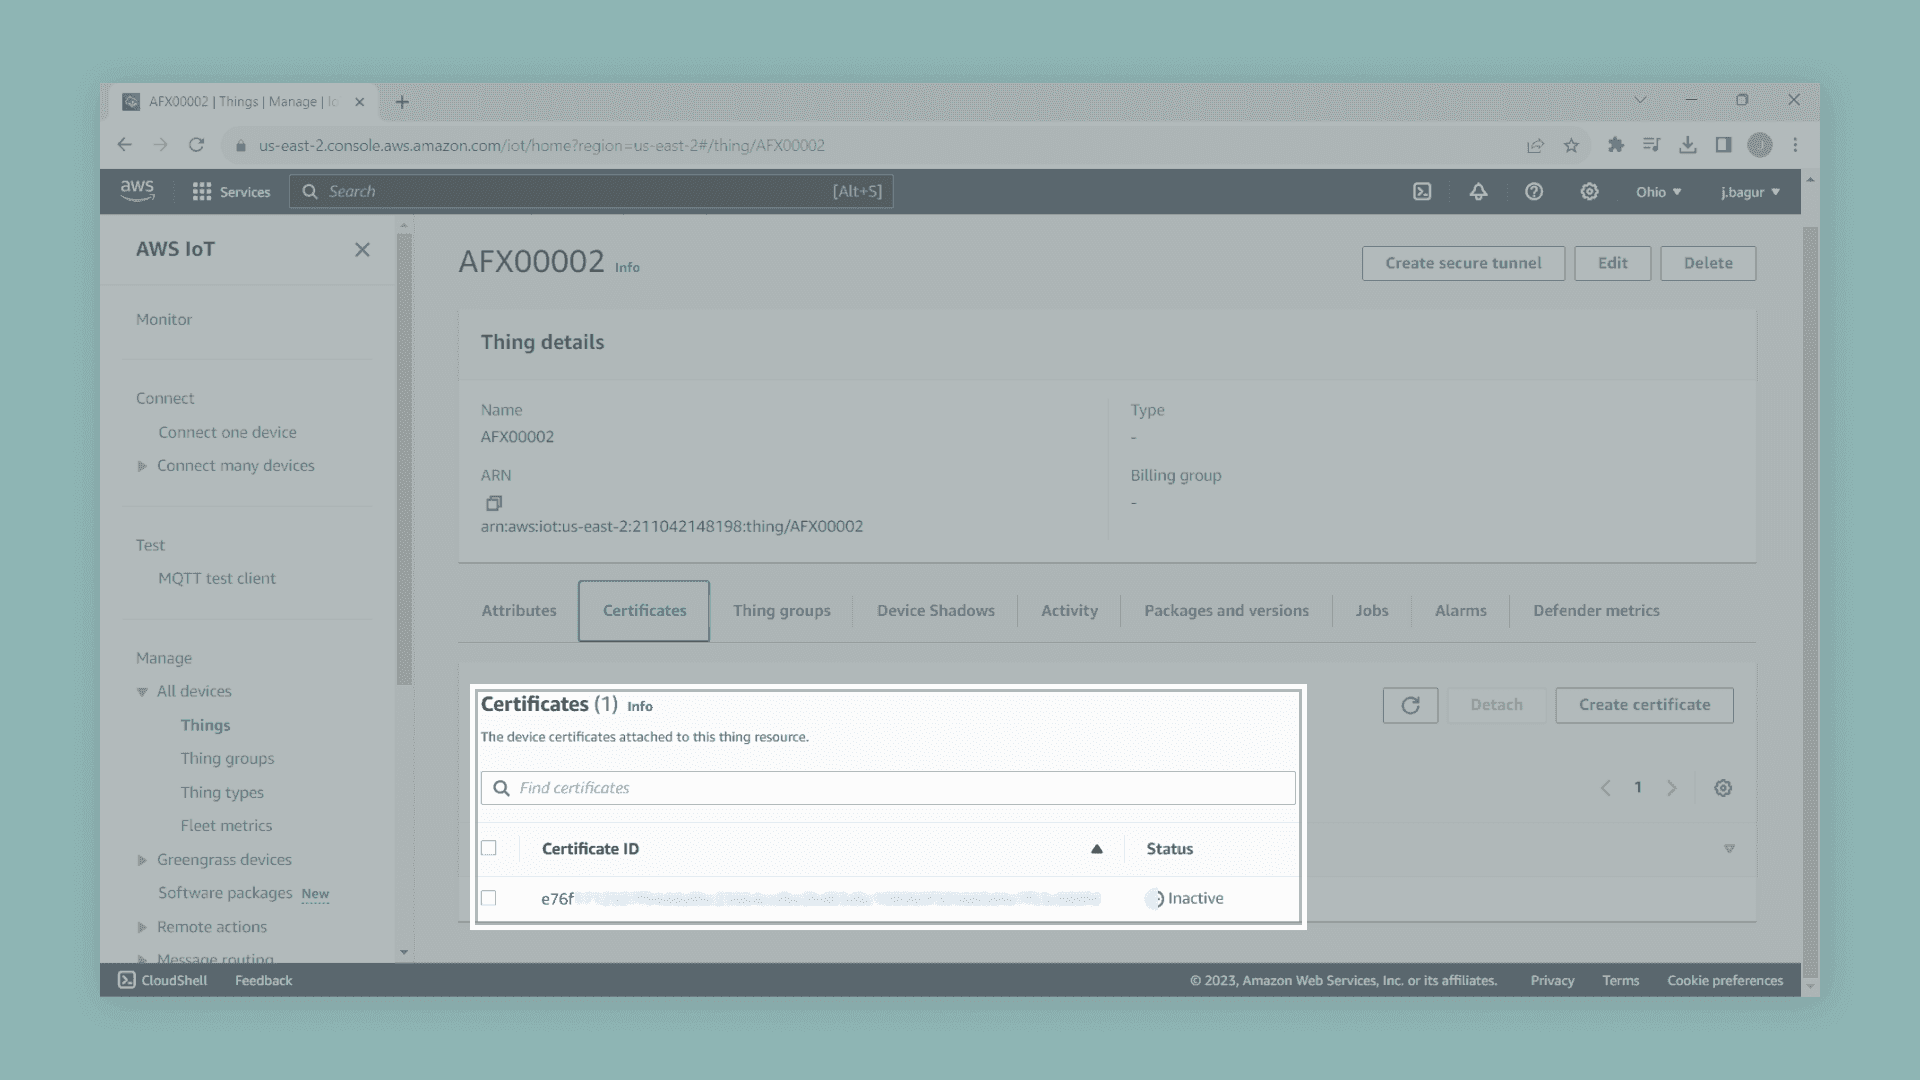Open the notifications bell icon

click(x=1478, y=192)
